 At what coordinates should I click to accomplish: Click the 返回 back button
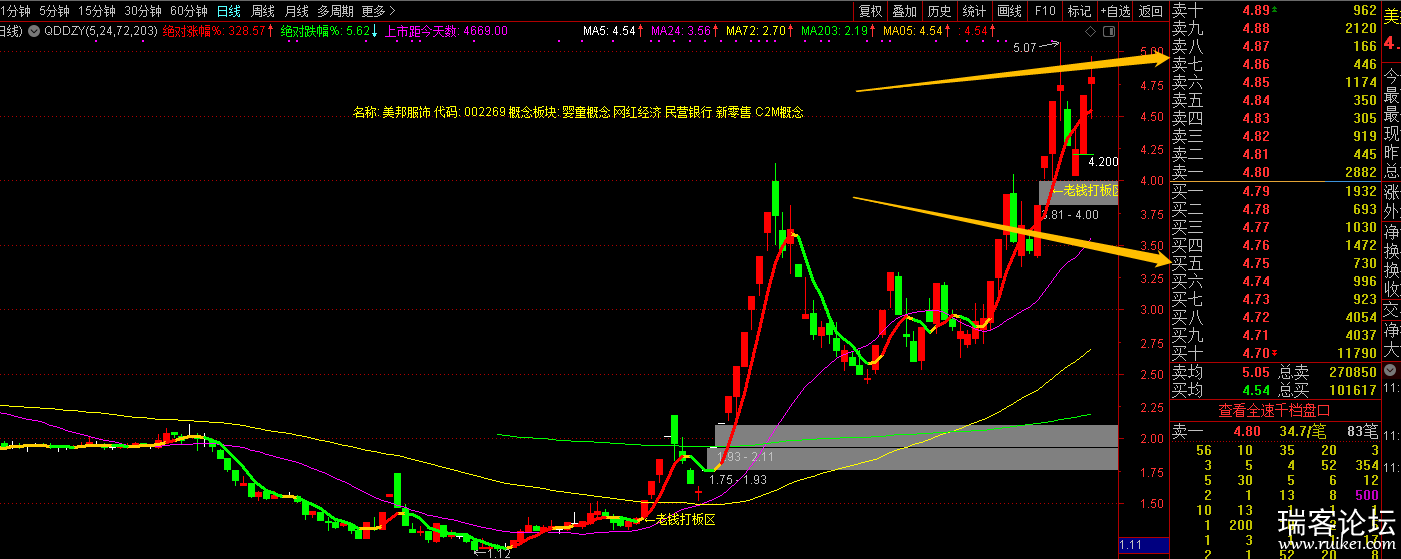point(1151,11)
